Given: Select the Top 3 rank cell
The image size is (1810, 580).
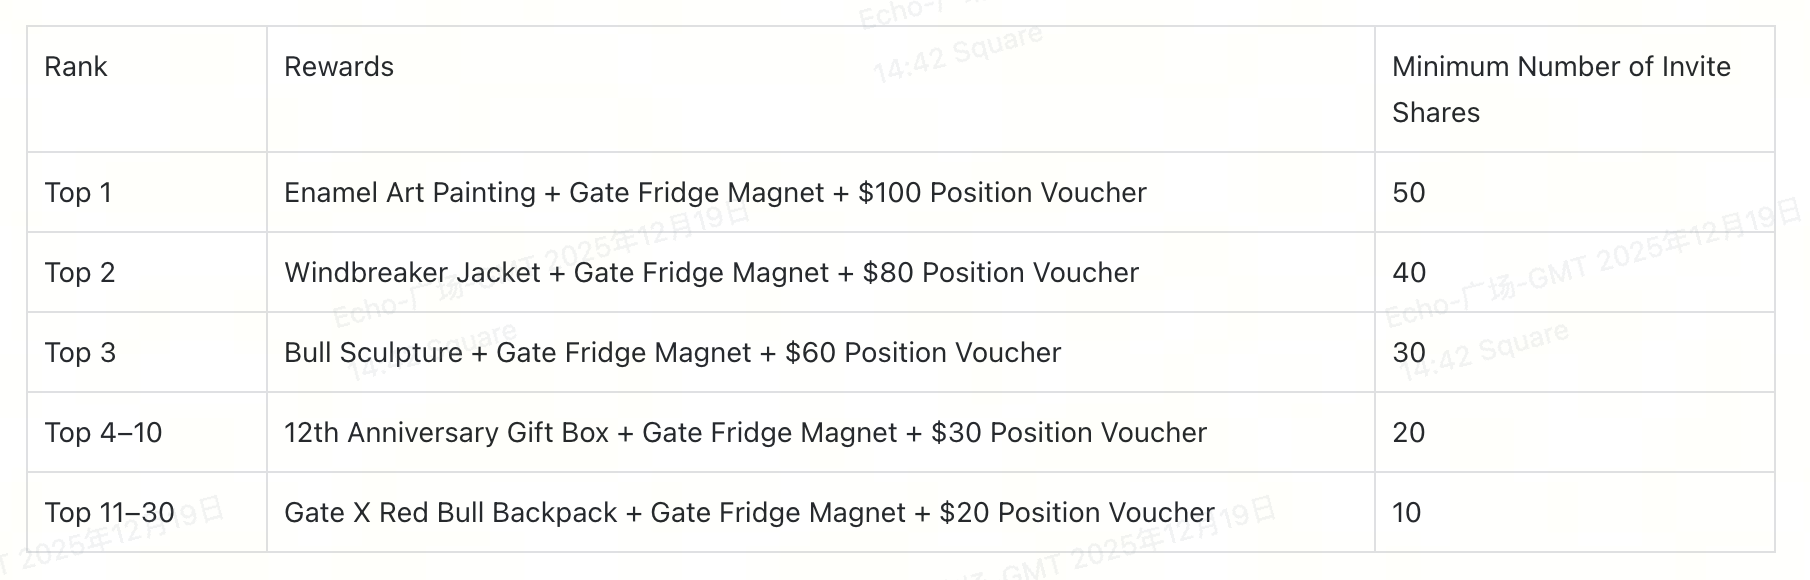Looking at the screenshot, I should tap(80, 353).
